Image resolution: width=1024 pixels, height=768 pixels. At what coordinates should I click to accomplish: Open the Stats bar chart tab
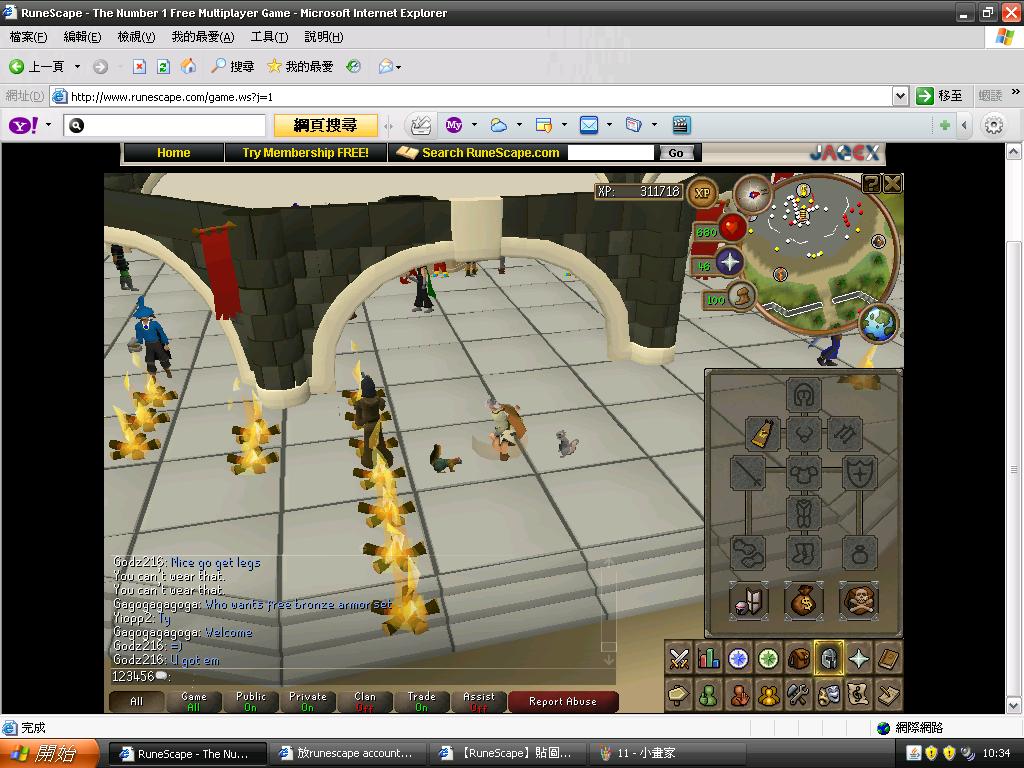tap(709, 658)
